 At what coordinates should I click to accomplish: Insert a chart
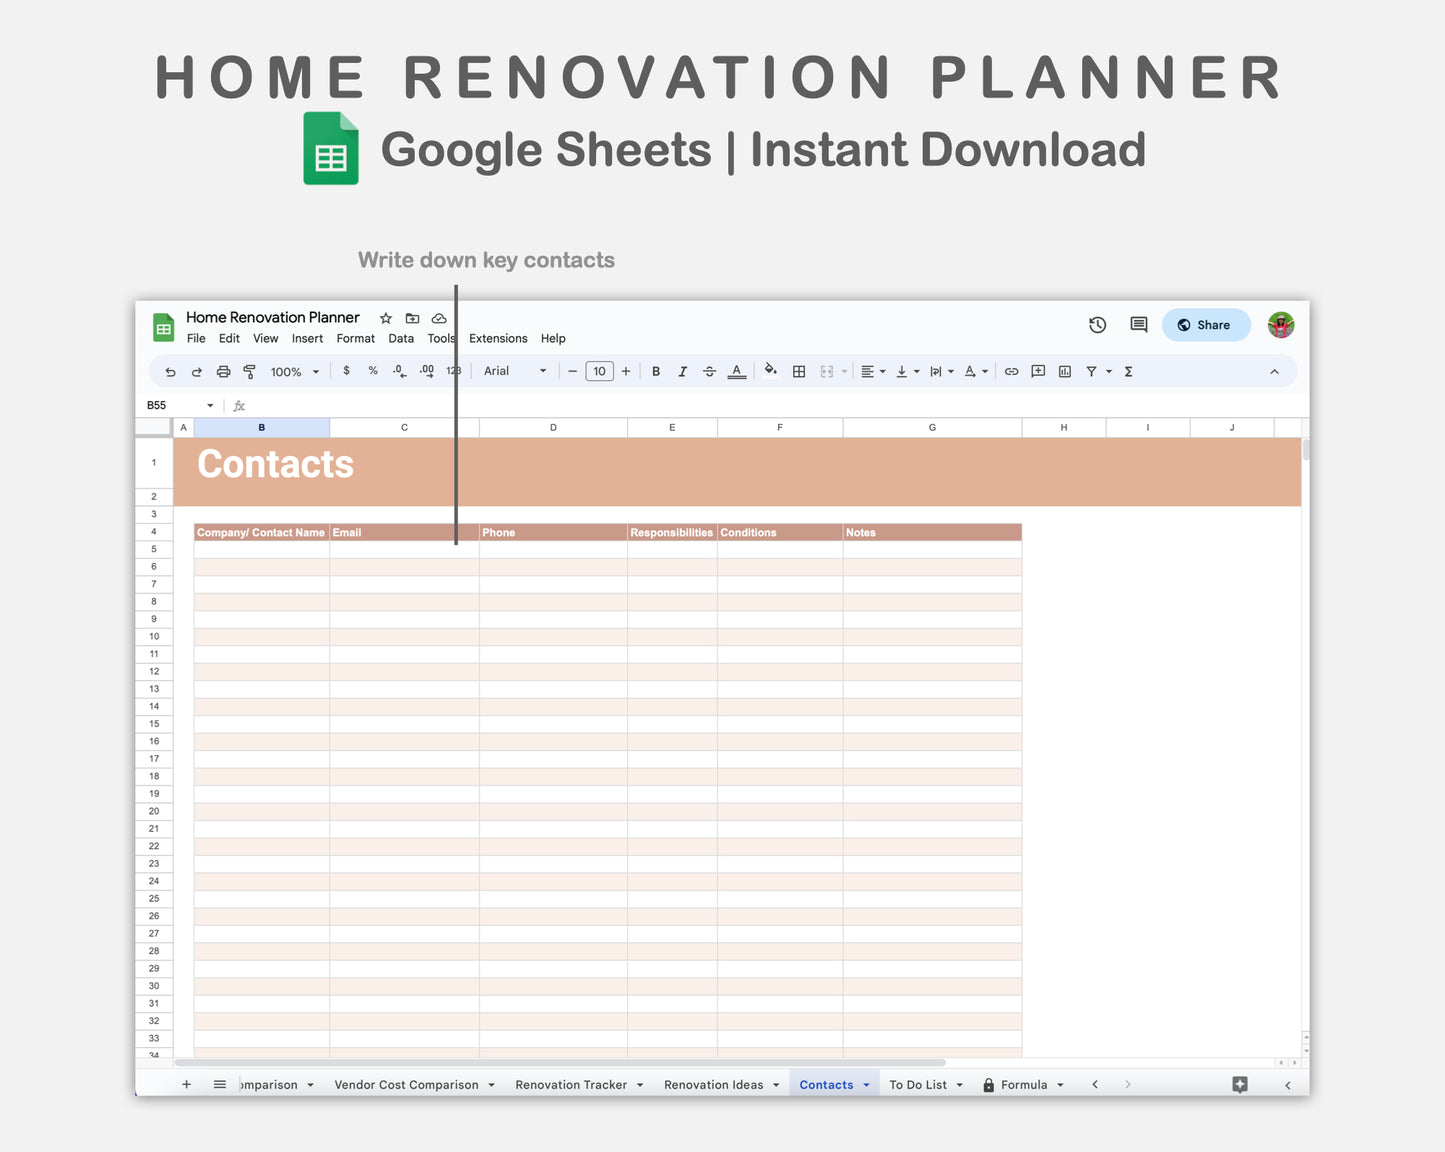click(x=1063, y=371)
